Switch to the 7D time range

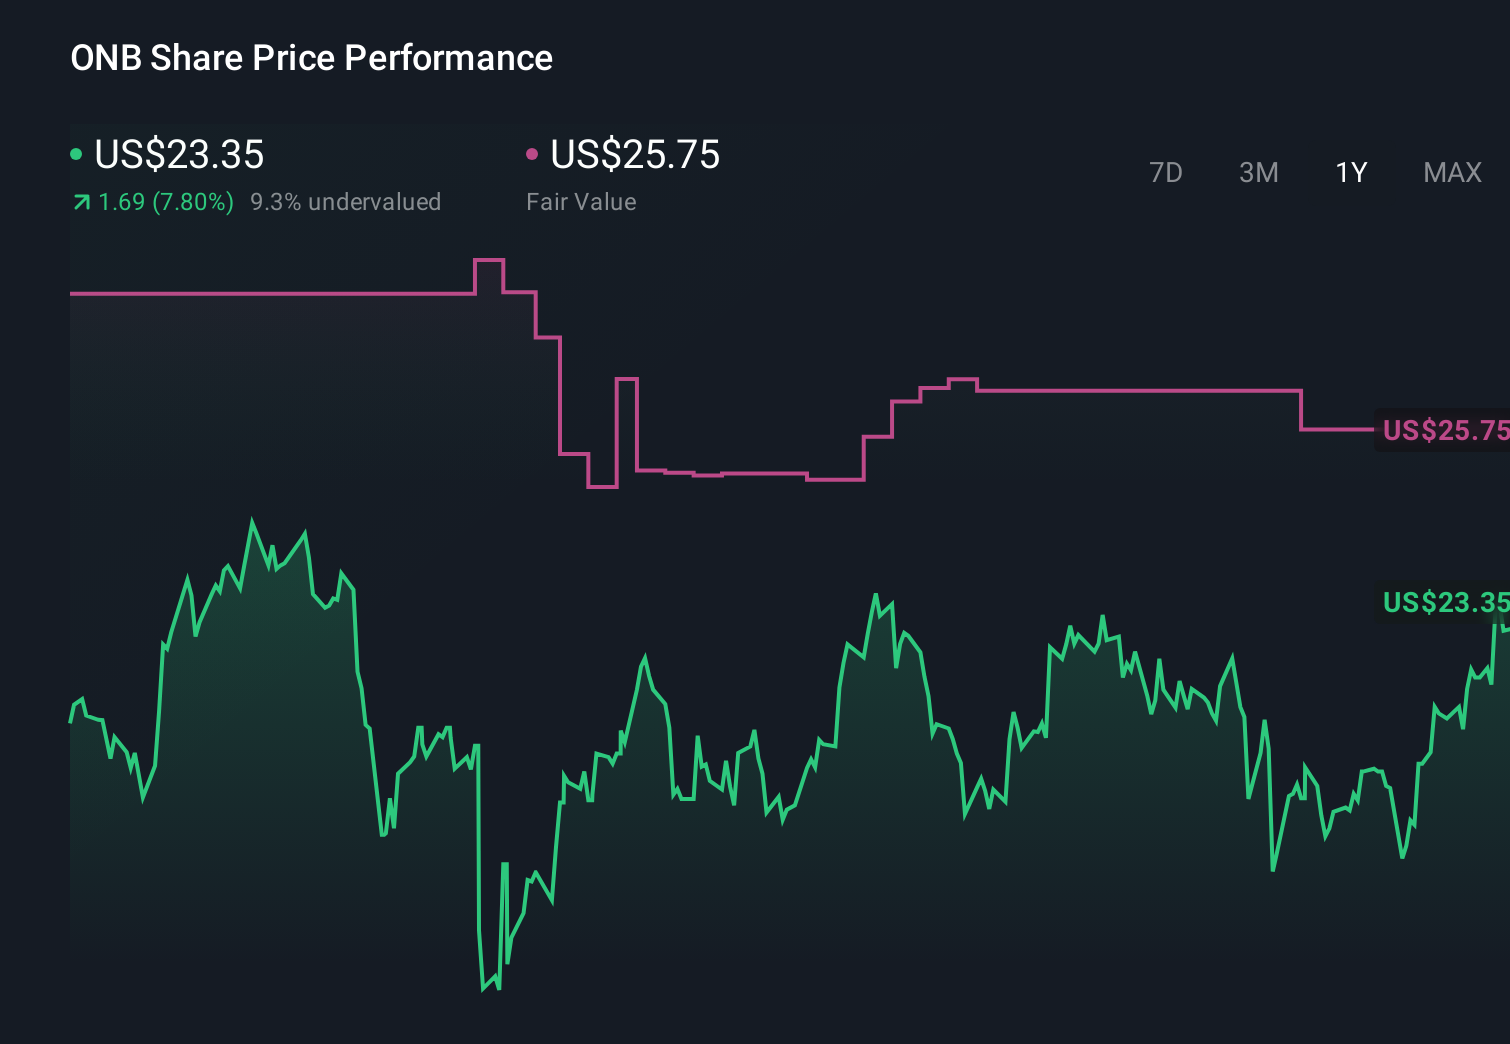point(1166,172)
